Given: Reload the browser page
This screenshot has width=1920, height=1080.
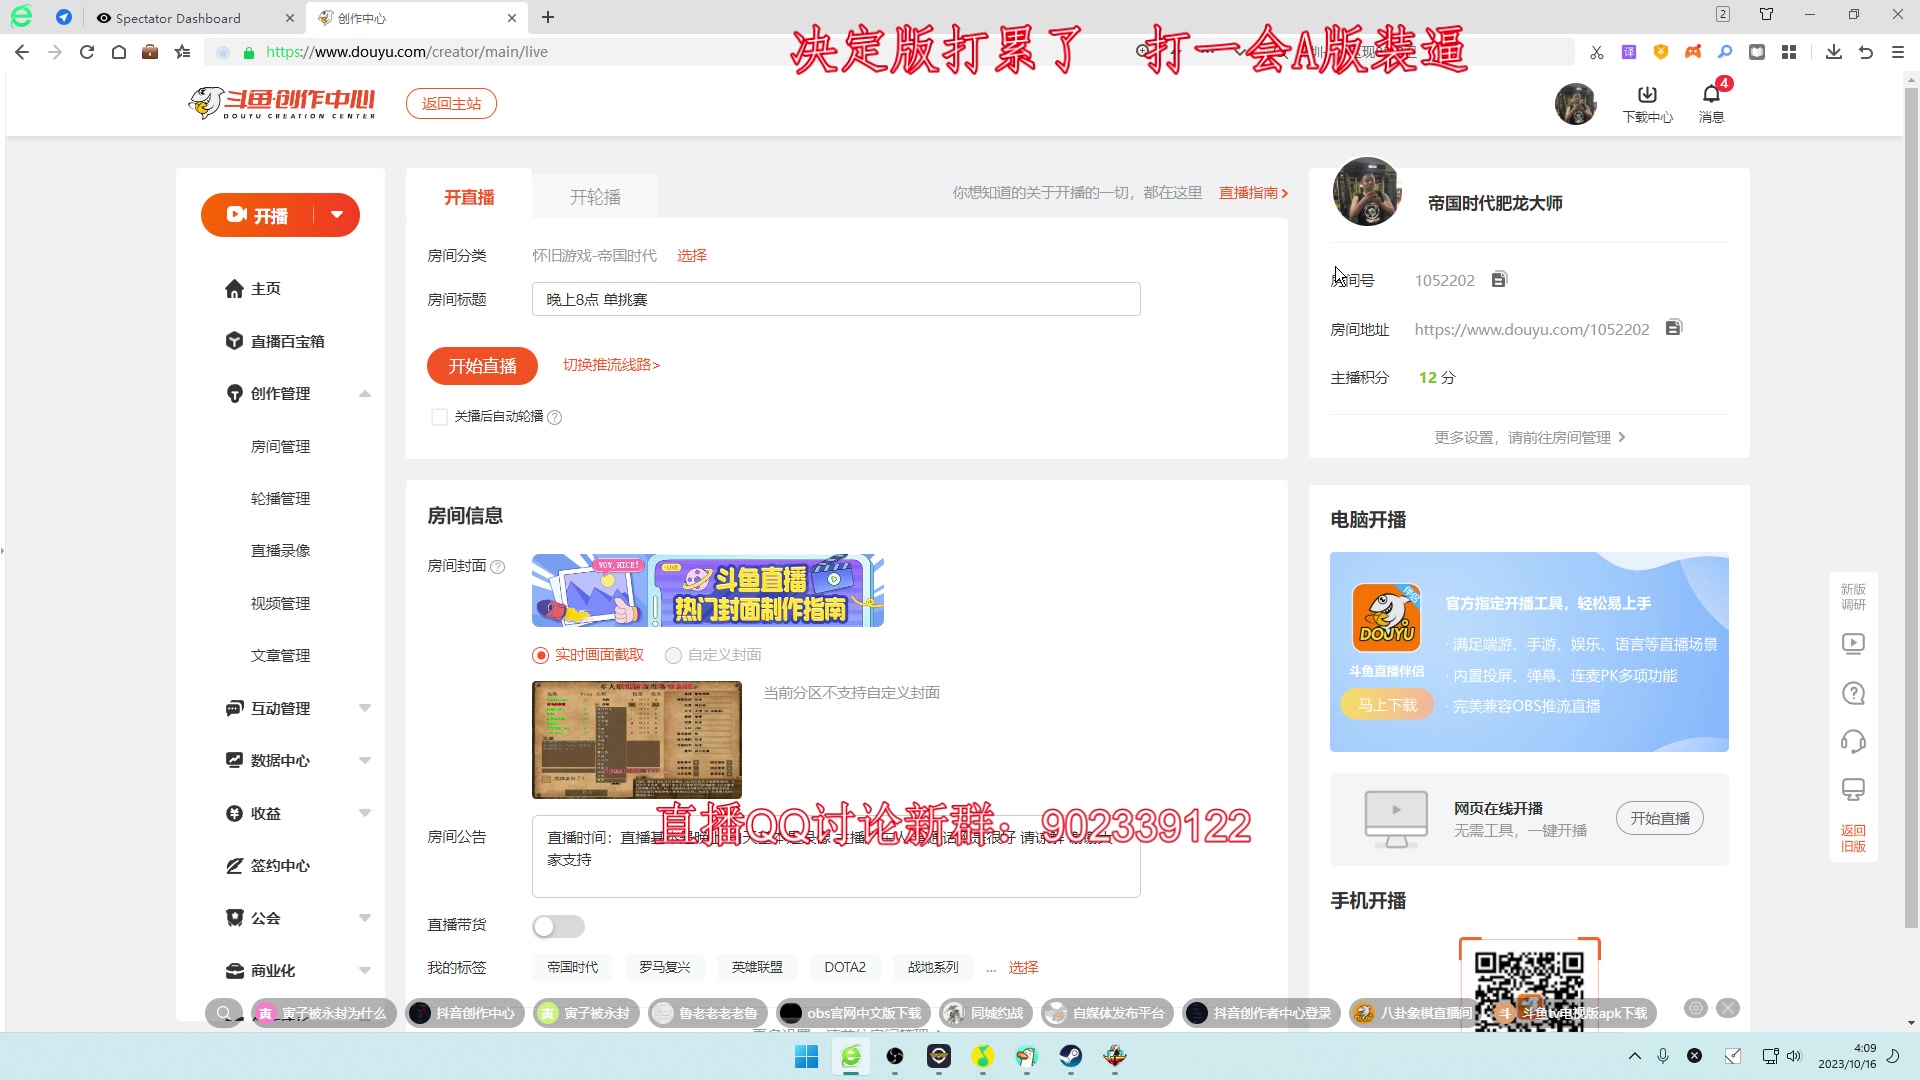Looking at the screenshot, I should (86, 52).
